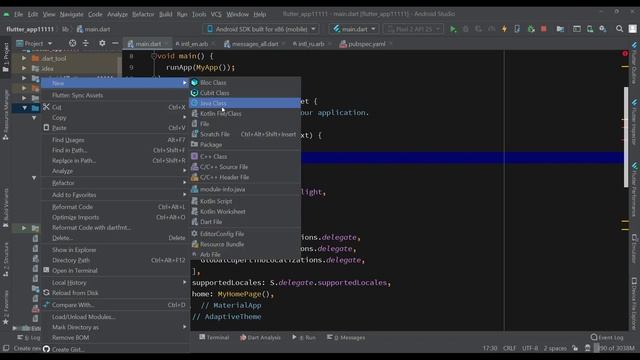The image size is (640, 360).
Task: Open the Dart Analysis tool window
Action: click(260, 338)
